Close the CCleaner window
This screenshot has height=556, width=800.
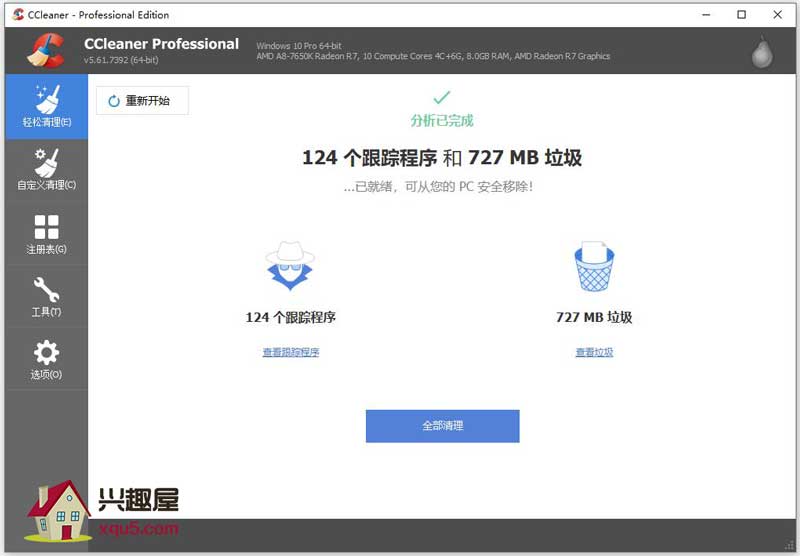(x=778, y=15)
